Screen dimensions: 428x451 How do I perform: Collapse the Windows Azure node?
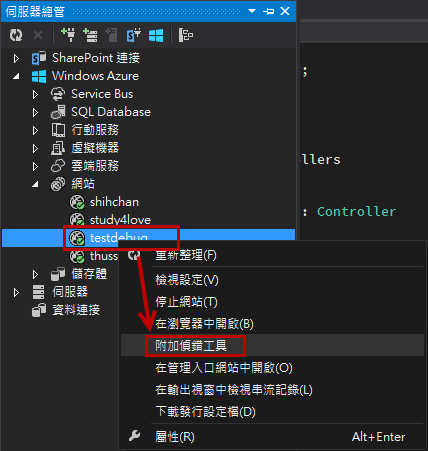16,76
